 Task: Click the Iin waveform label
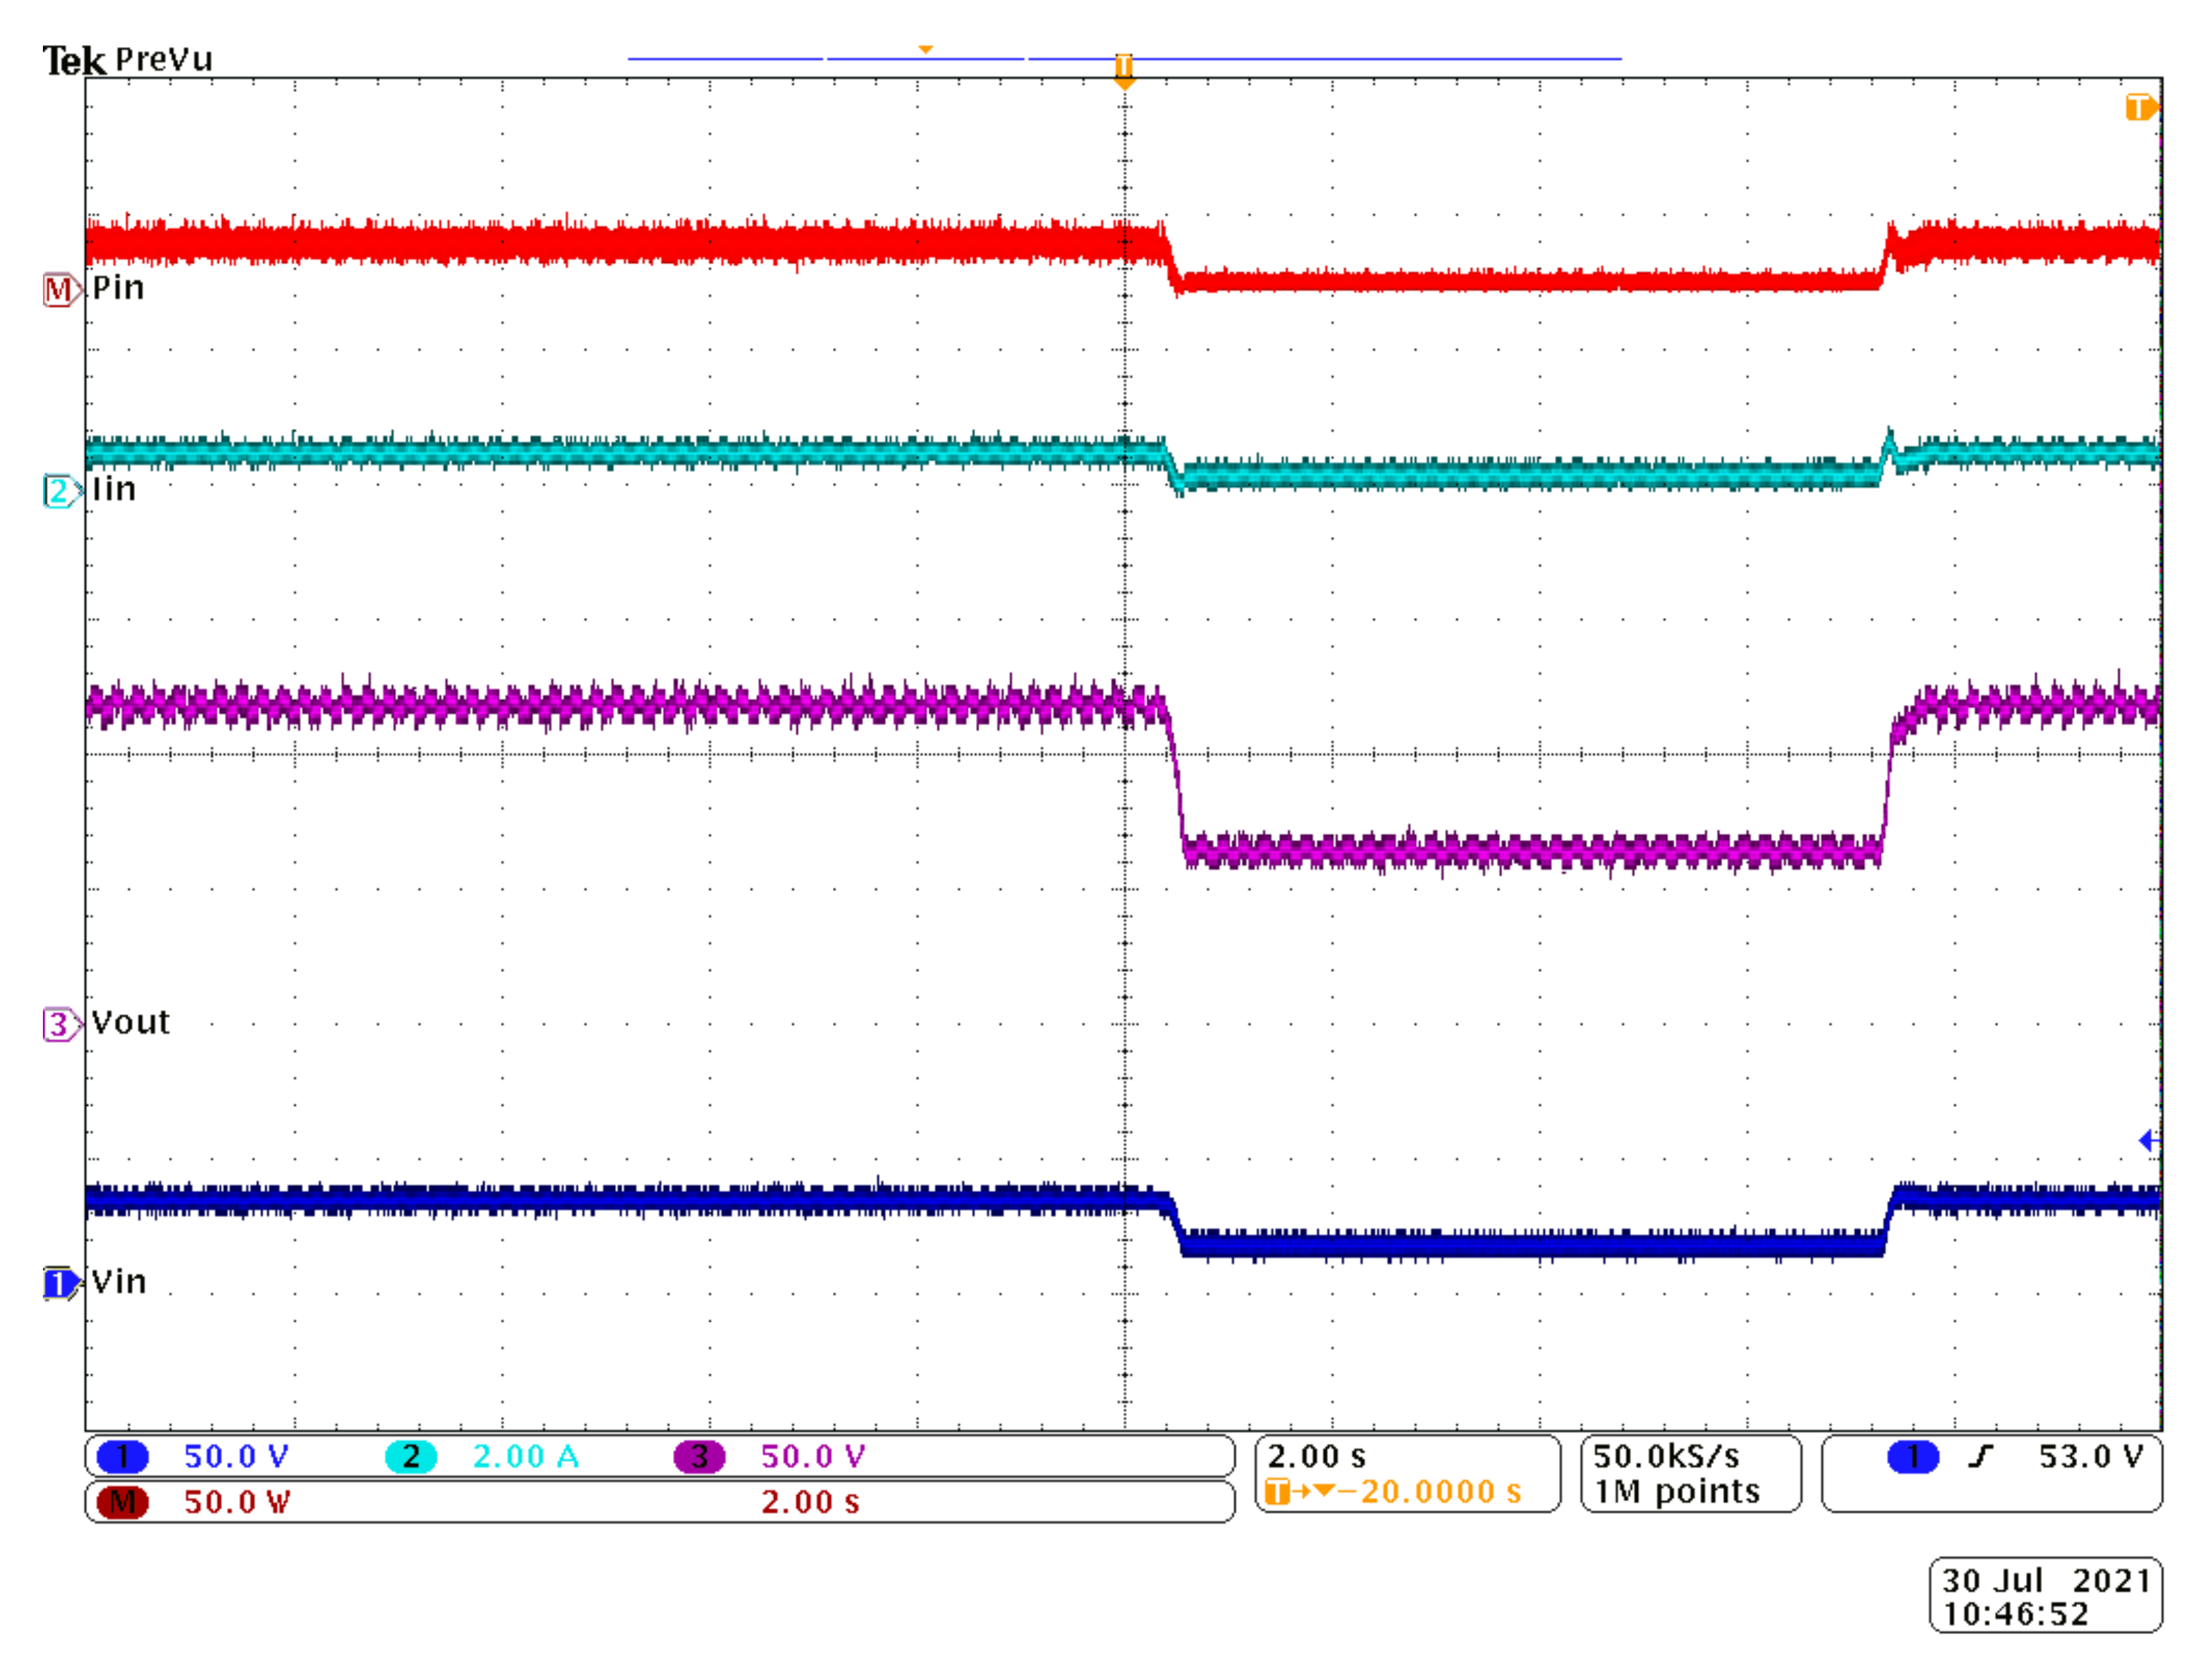(x=114, y=489)
